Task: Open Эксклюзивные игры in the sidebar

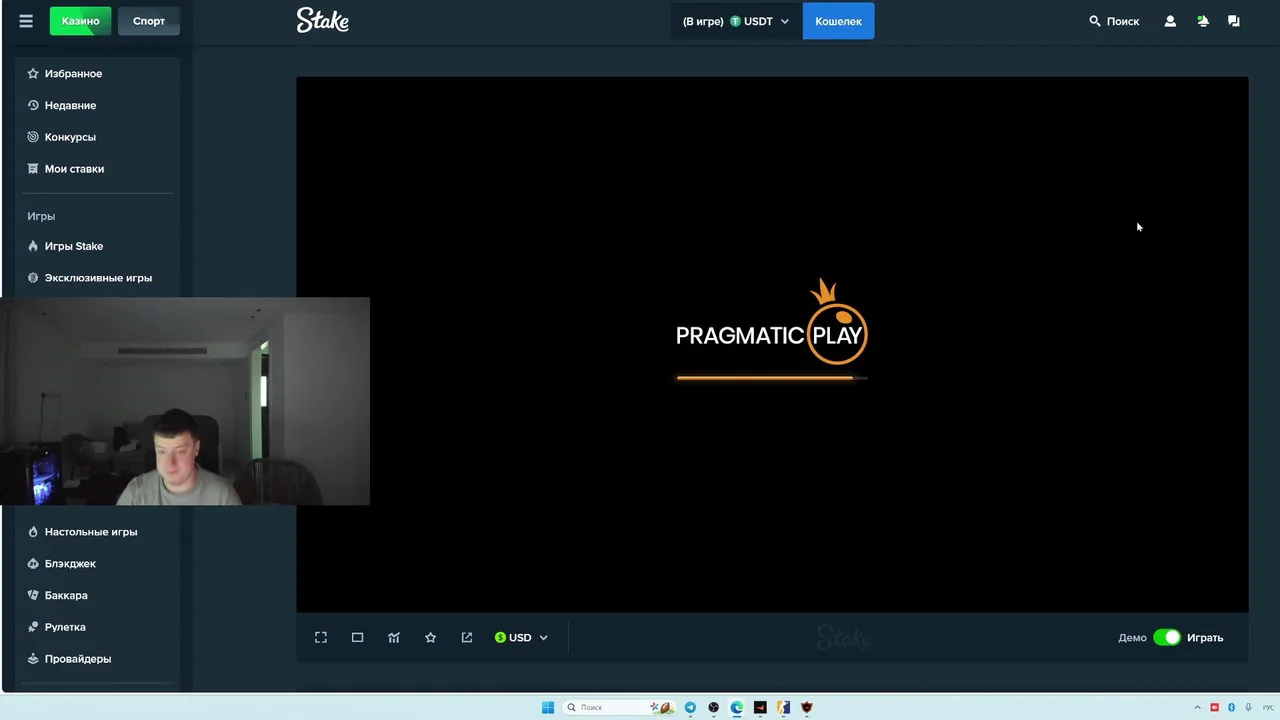Action: pyautogui.click(x=97, y=278)
